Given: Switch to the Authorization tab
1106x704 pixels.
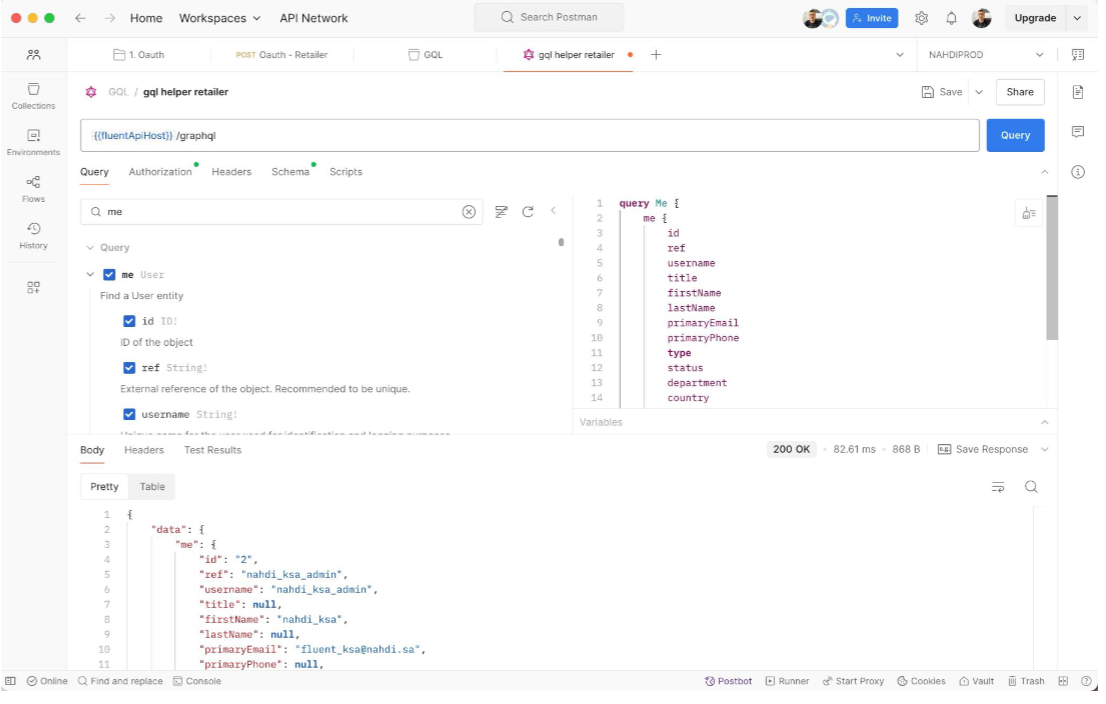Looking at the screenshot, I should [x=160, y=172].
